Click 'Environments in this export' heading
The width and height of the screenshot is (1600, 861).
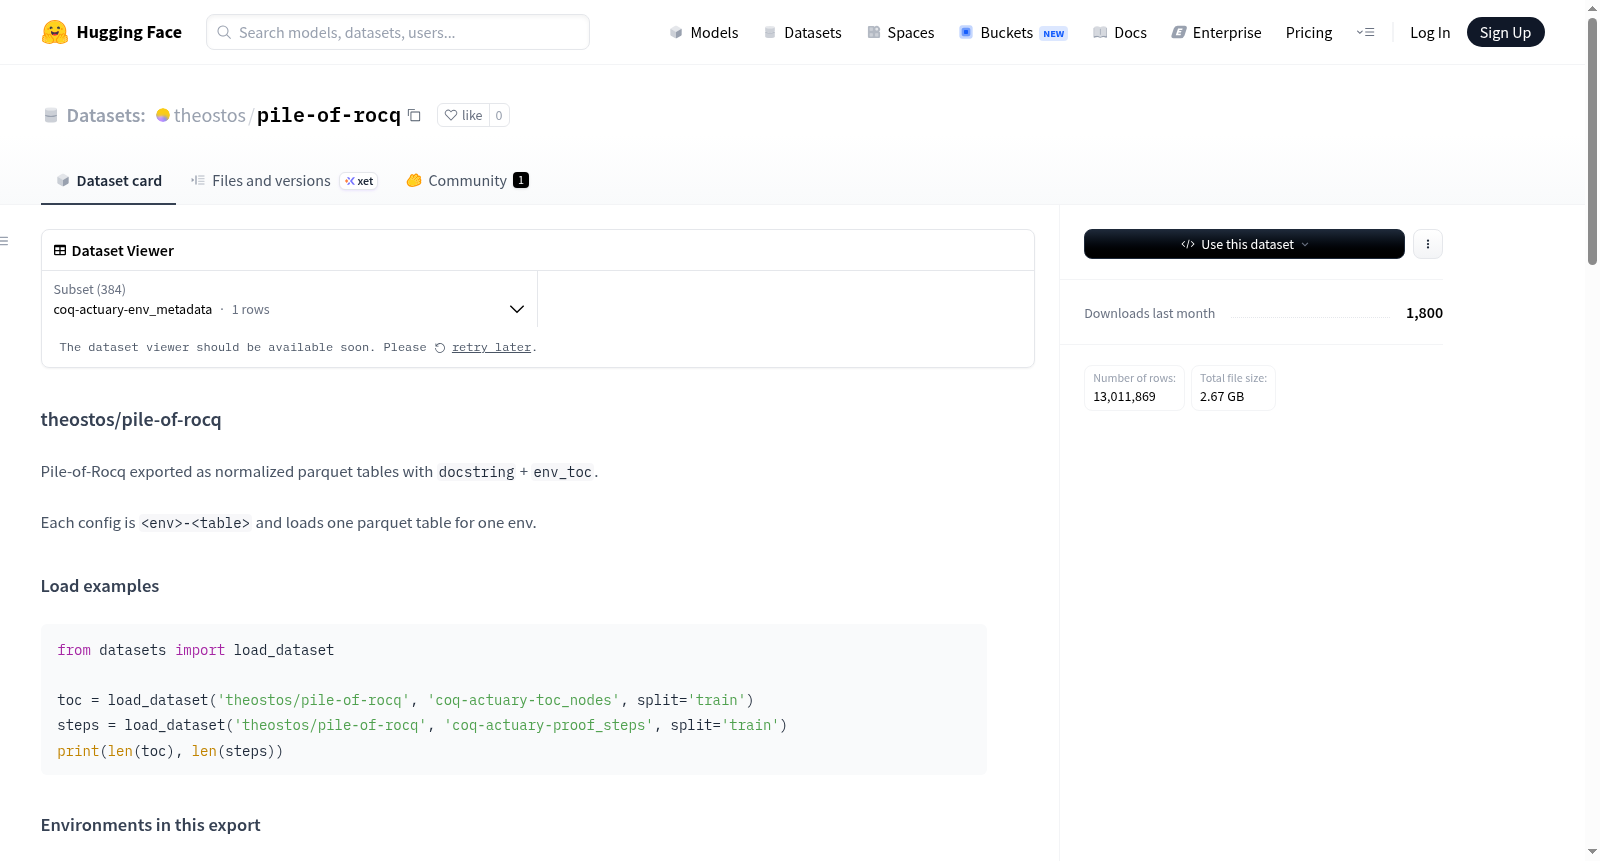151,825
